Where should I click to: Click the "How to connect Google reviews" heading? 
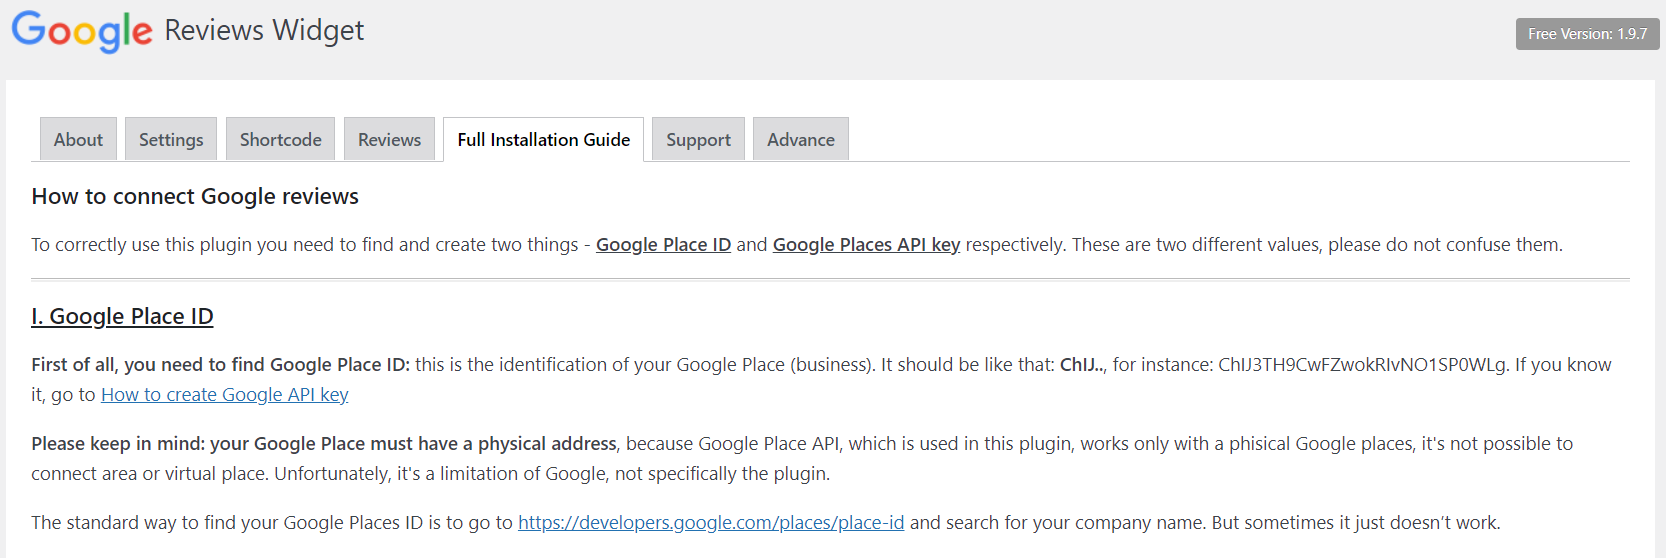coord(195,197)
